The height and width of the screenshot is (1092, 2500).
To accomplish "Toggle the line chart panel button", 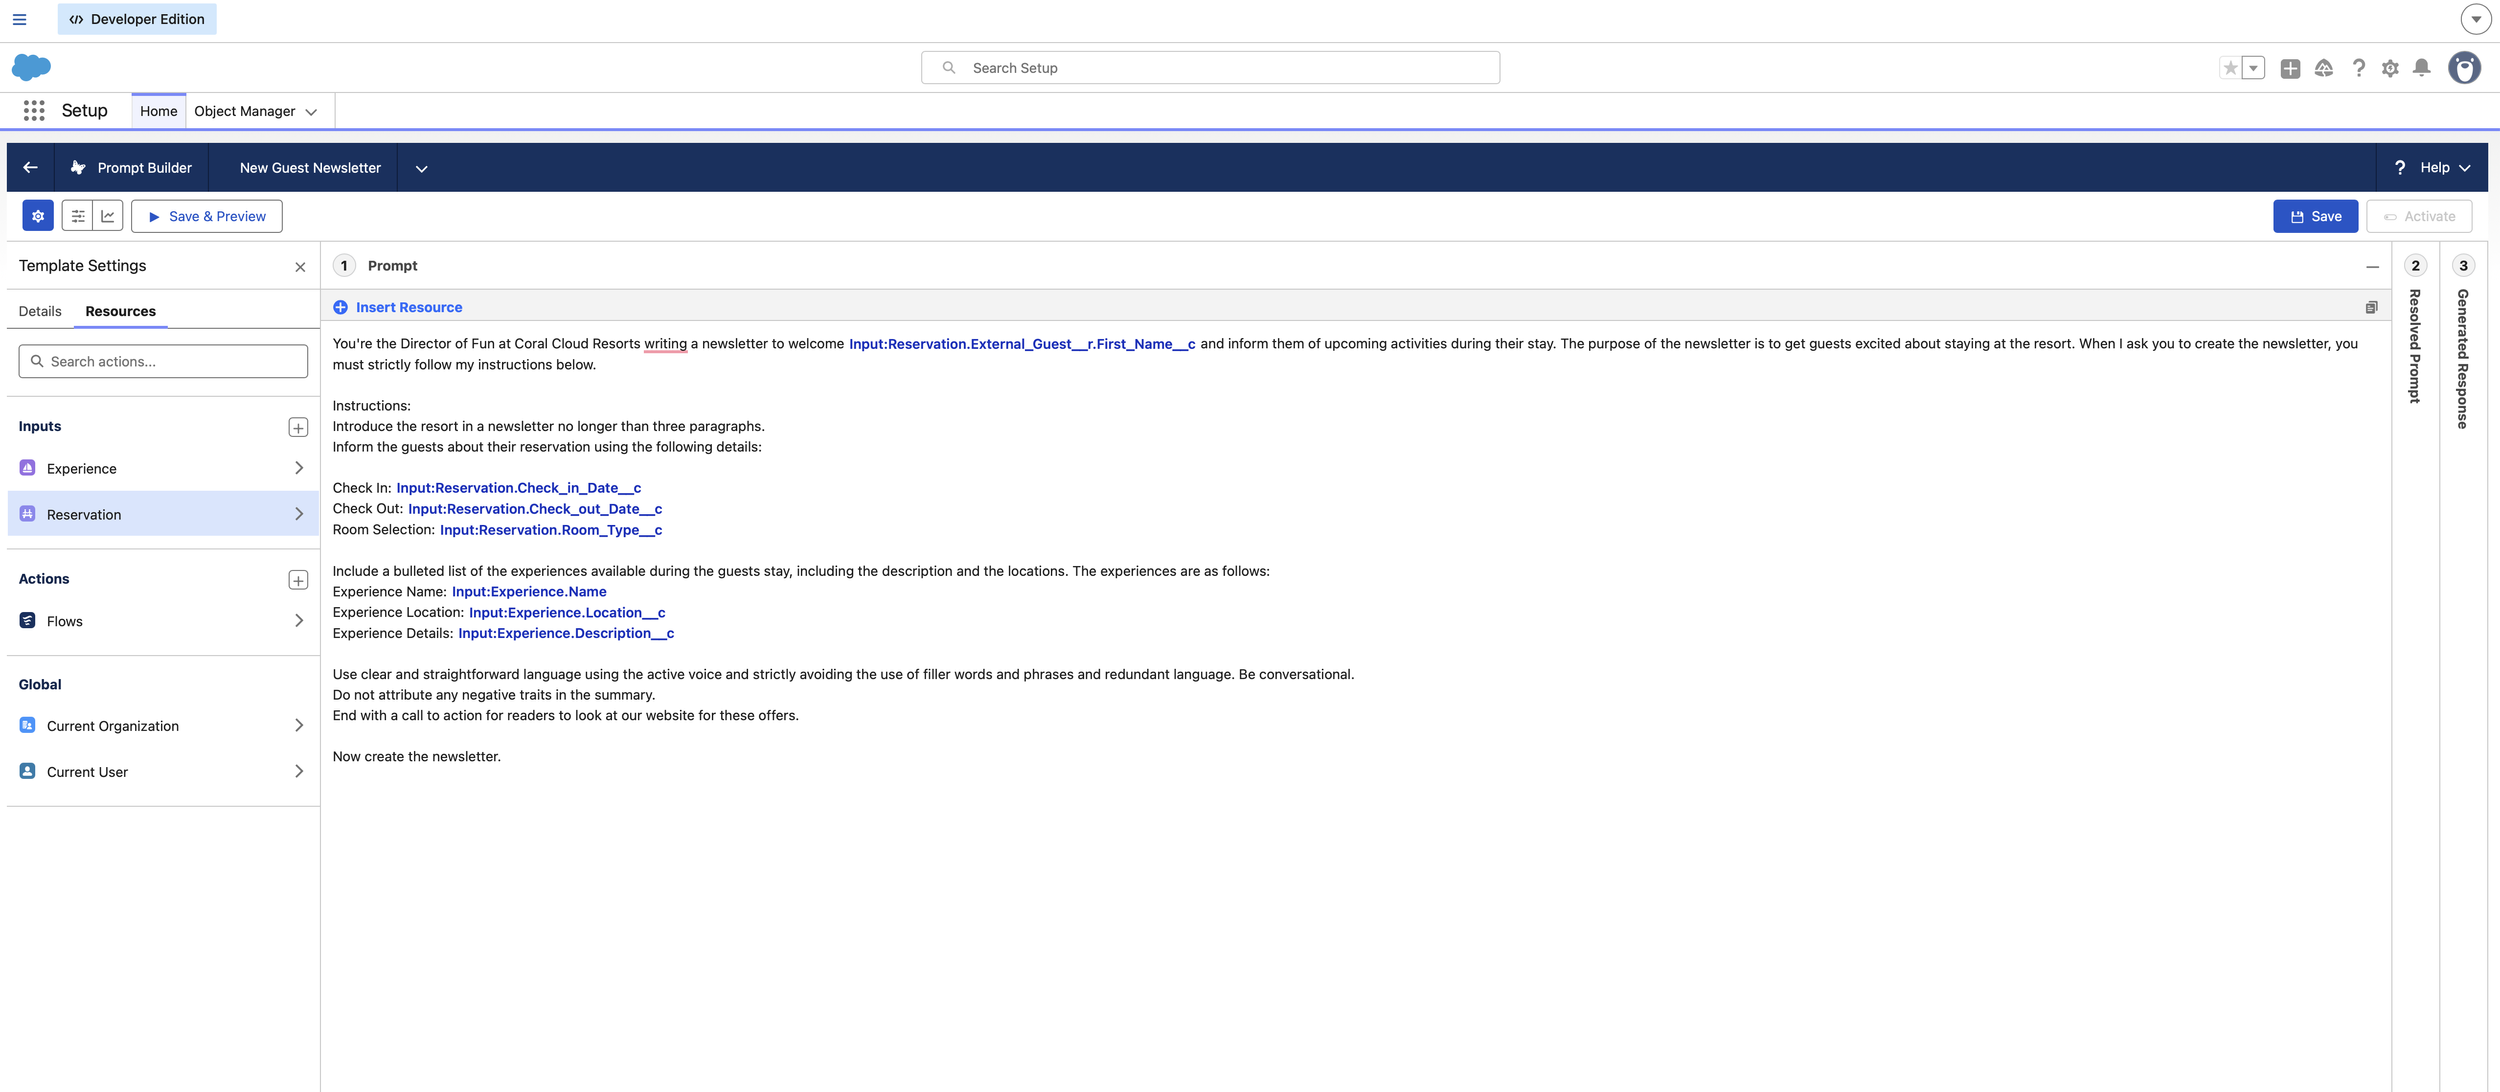I will pyautogui.click(x=108, y=216).
